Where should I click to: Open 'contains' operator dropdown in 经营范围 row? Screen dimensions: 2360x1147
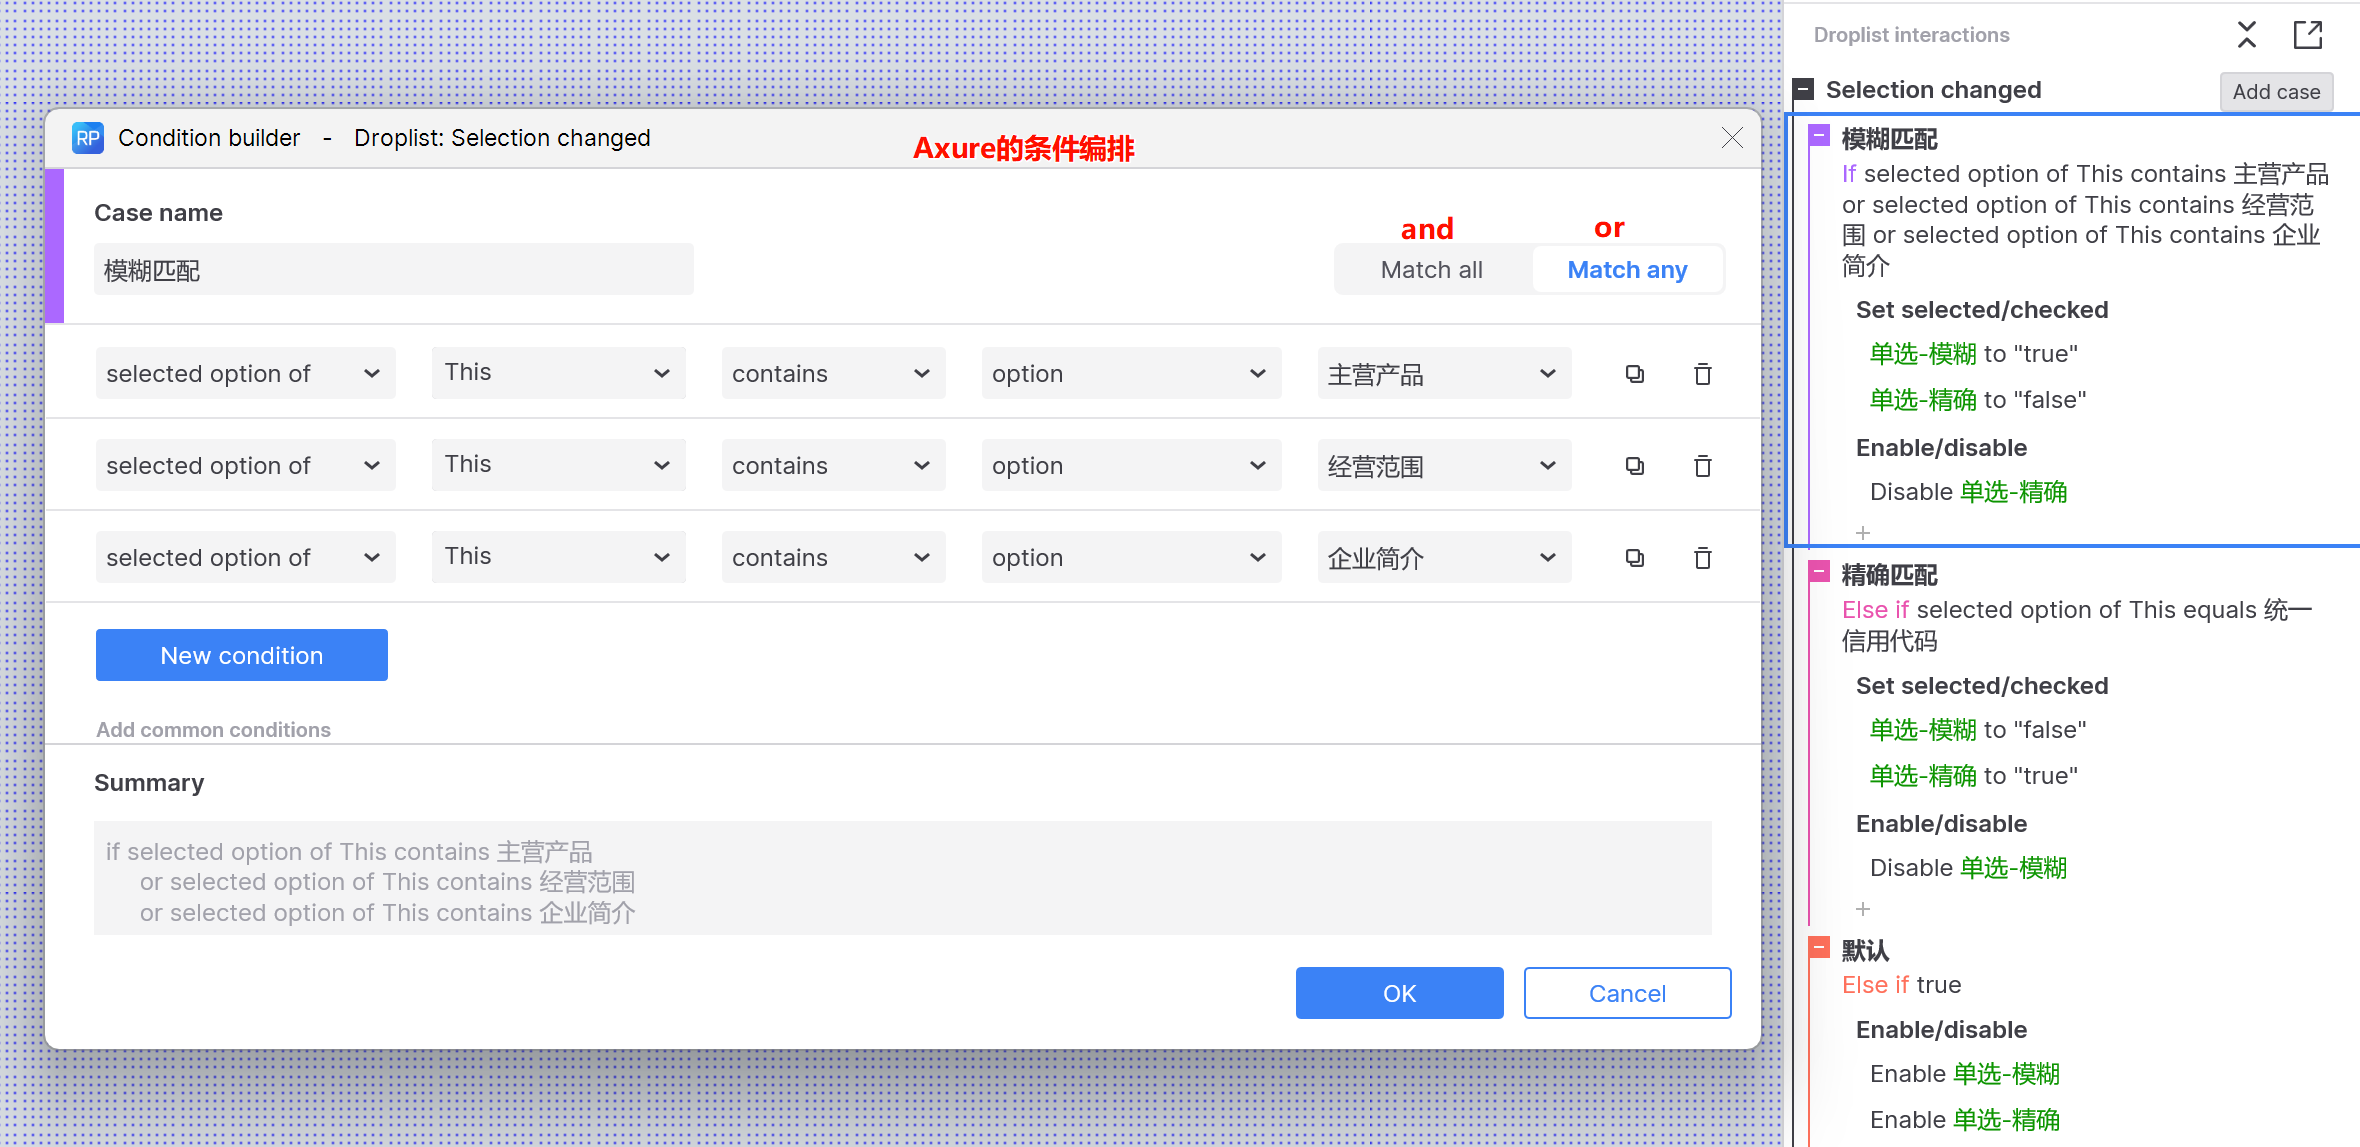click(x=834, y=465)
